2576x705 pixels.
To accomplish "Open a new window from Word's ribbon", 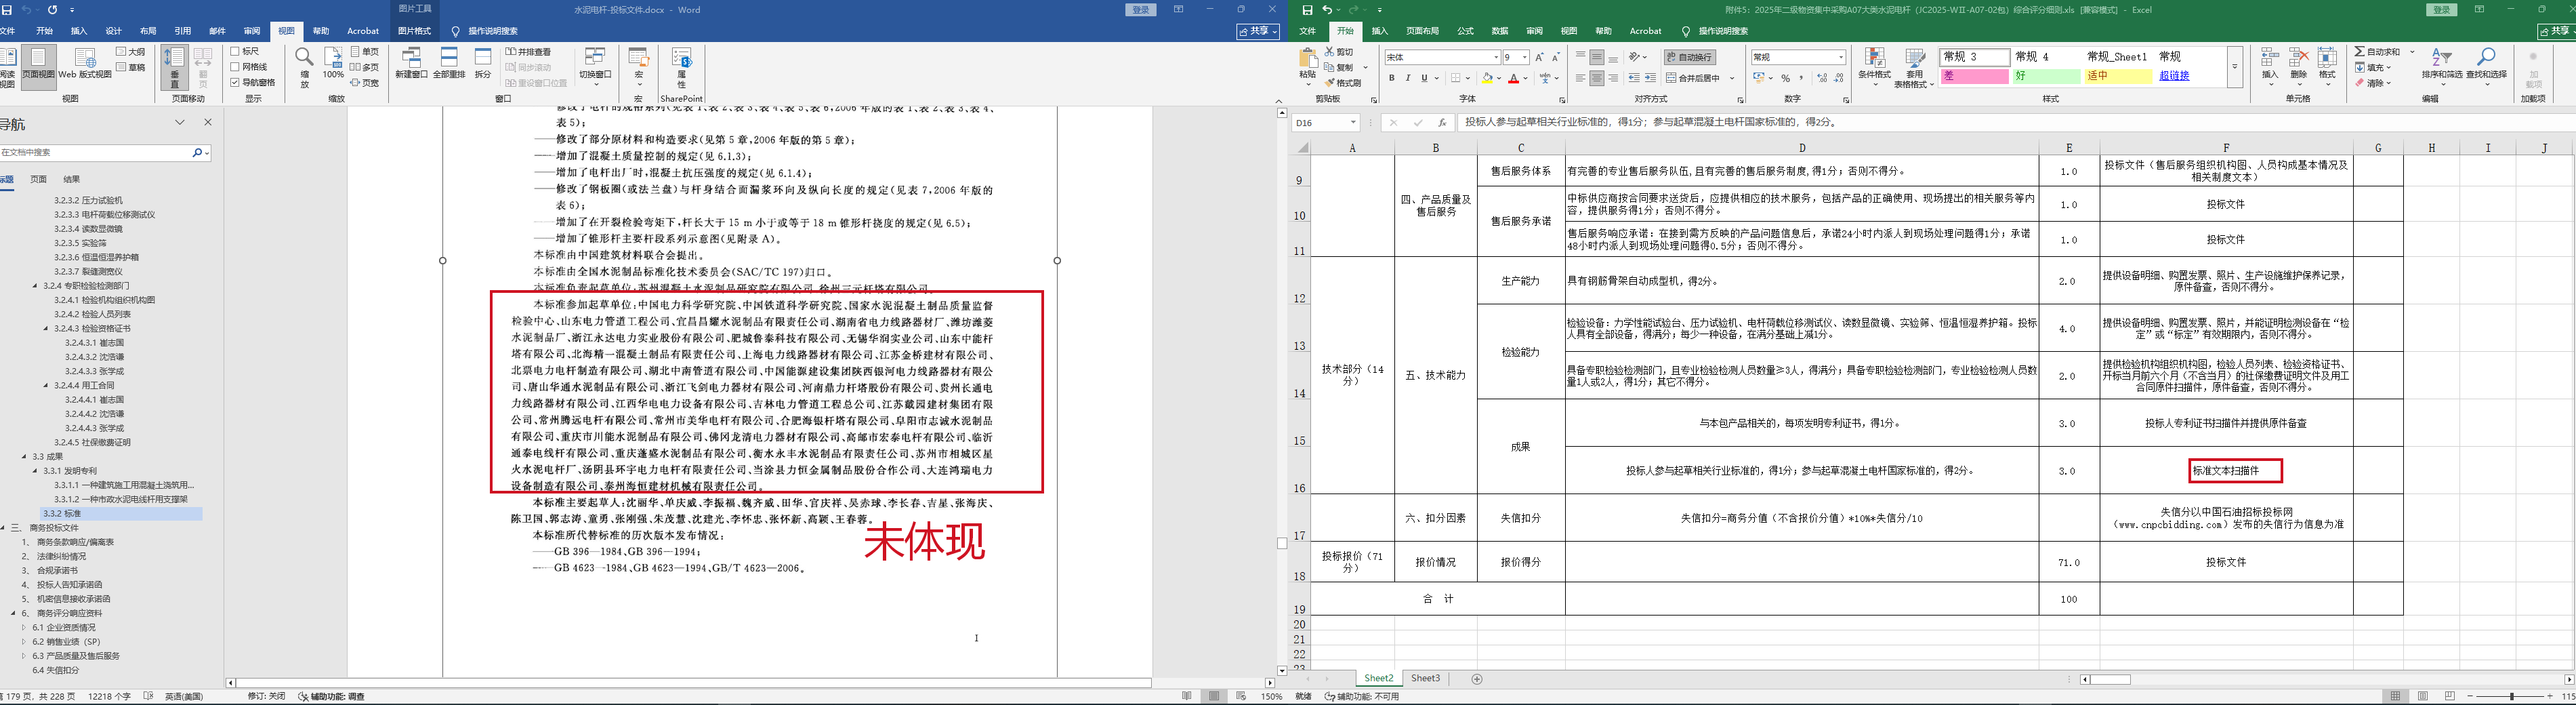I will tap(411, 63).
